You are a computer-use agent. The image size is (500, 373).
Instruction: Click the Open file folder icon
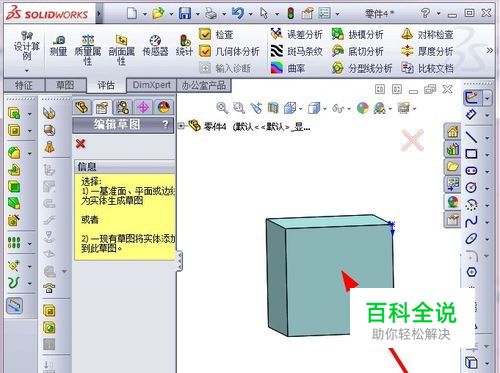coord(158,13)
